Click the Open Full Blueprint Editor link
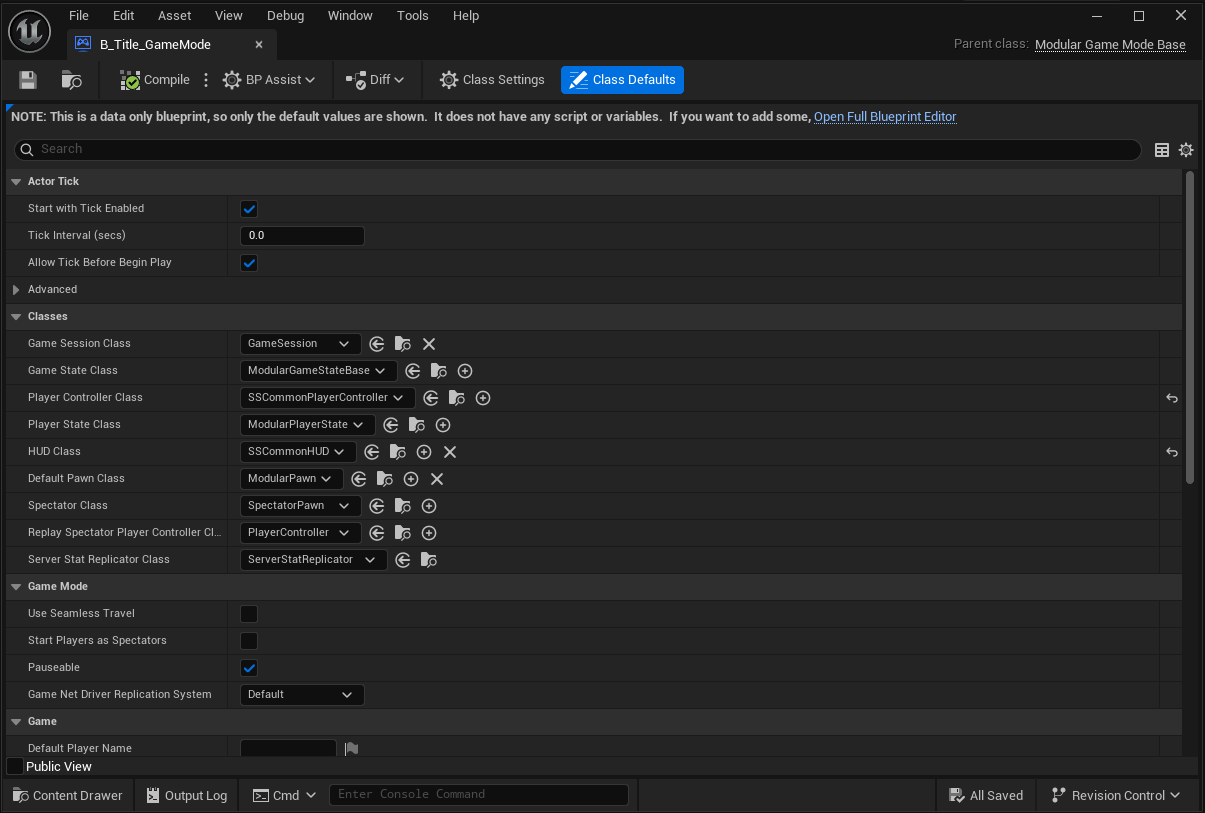This screenshot has width=1205, height=813. pyautogui.click(x=885, y=116)
